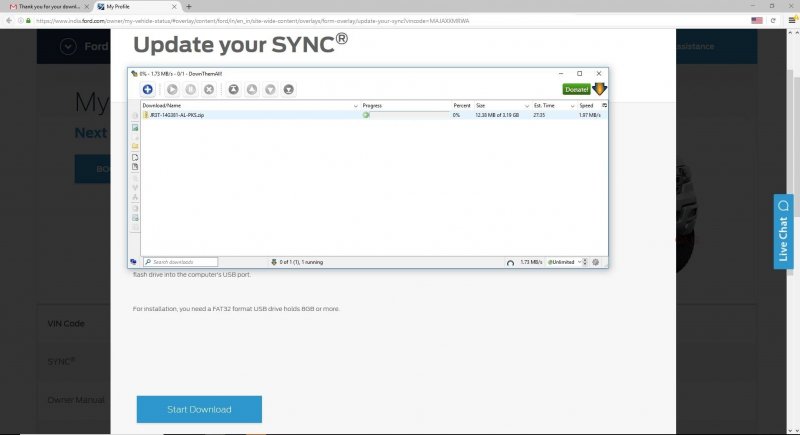Close the My Profile browser tab

[174, 7]
